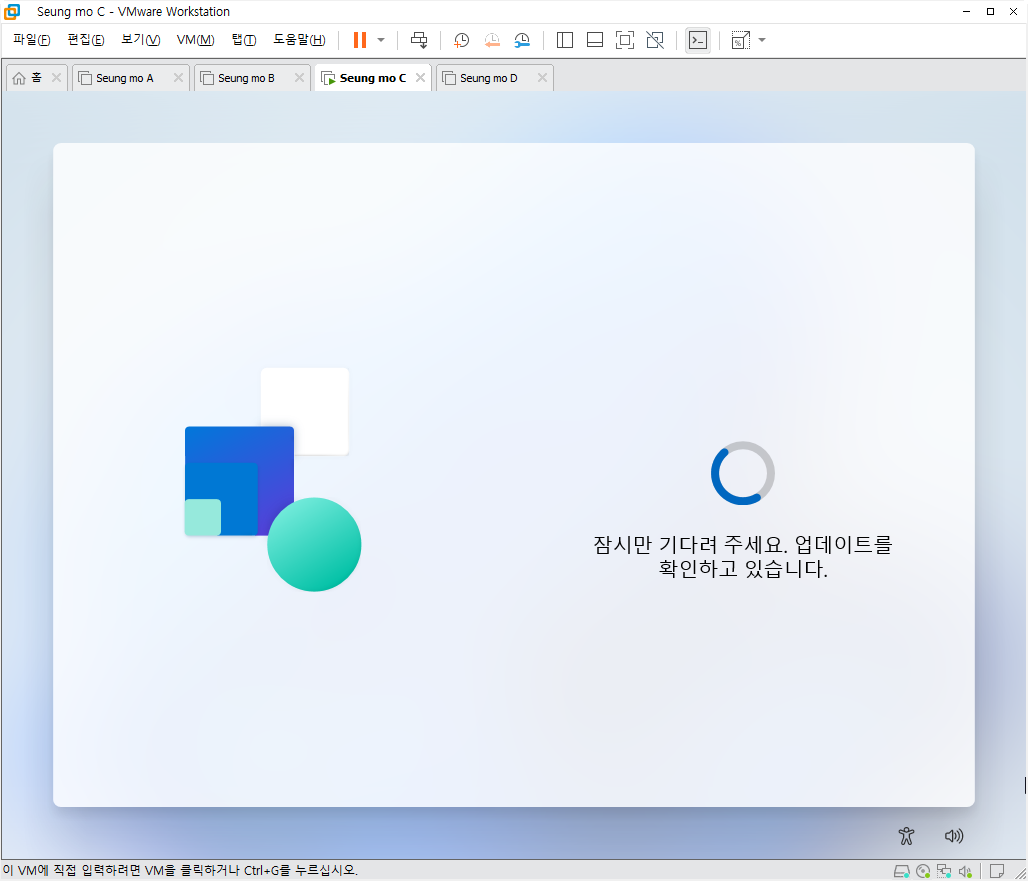Click the 잠시만 기다려 주세요 update message
The height and width of the screenshot is (881, 1028).
tap(743, 556)
